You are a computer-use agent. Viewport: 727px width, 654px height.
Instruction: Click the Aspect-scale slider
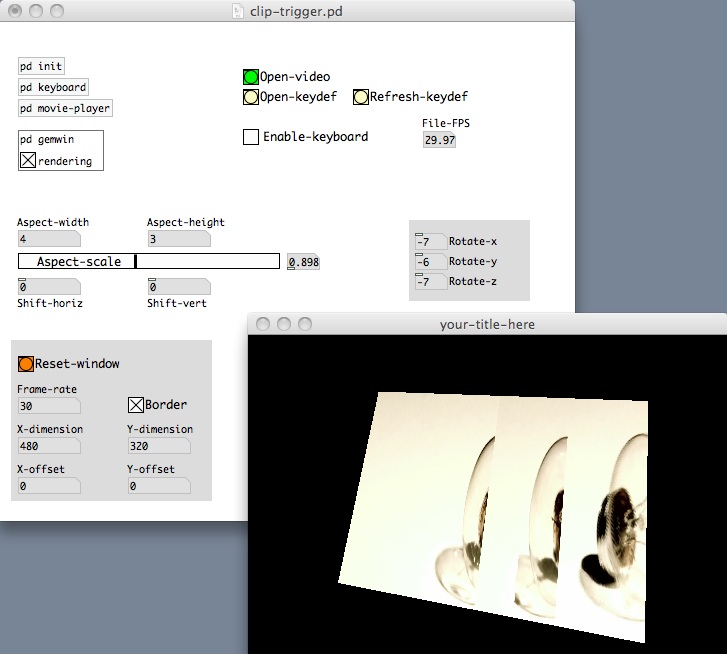tap(149, 261)
